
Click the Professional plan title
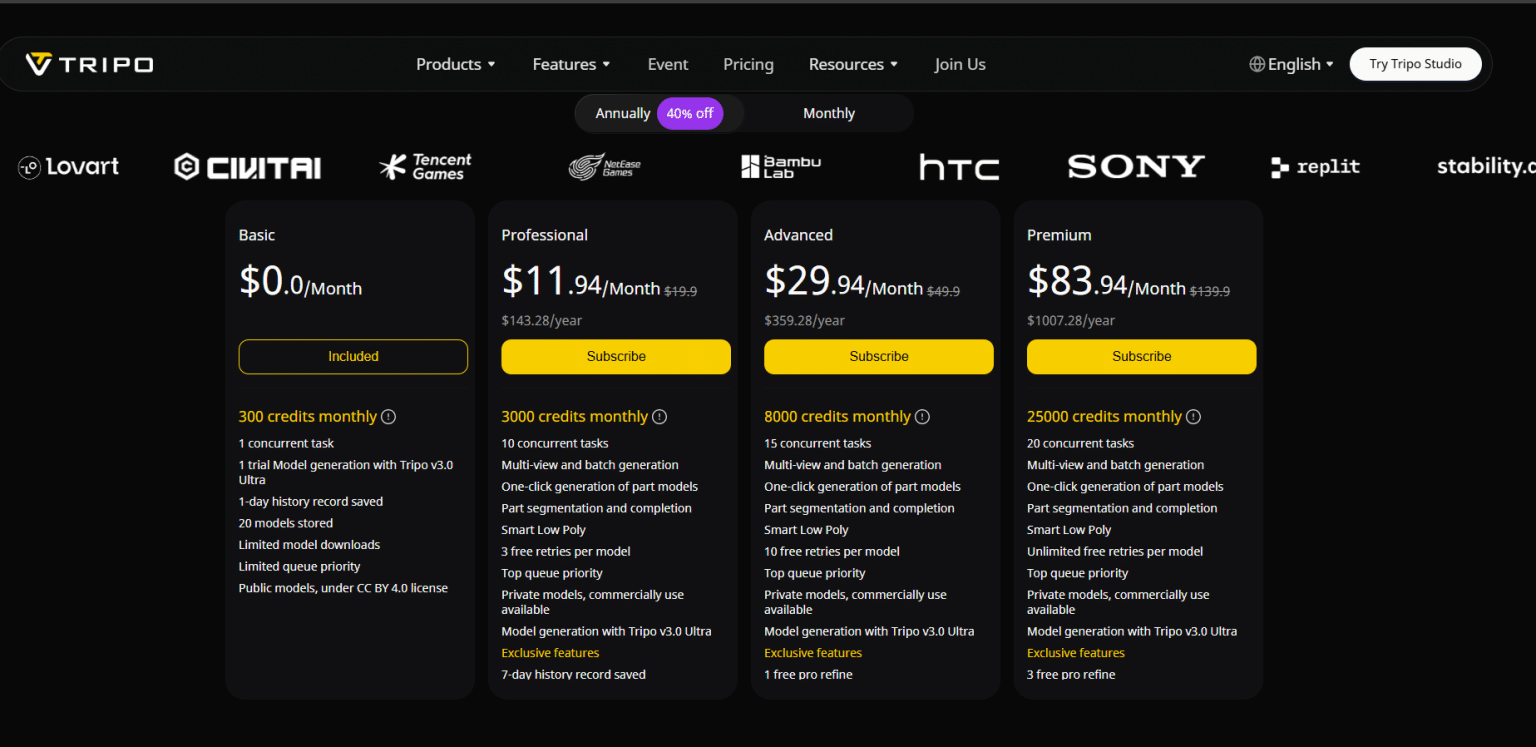tap(545, 235)
